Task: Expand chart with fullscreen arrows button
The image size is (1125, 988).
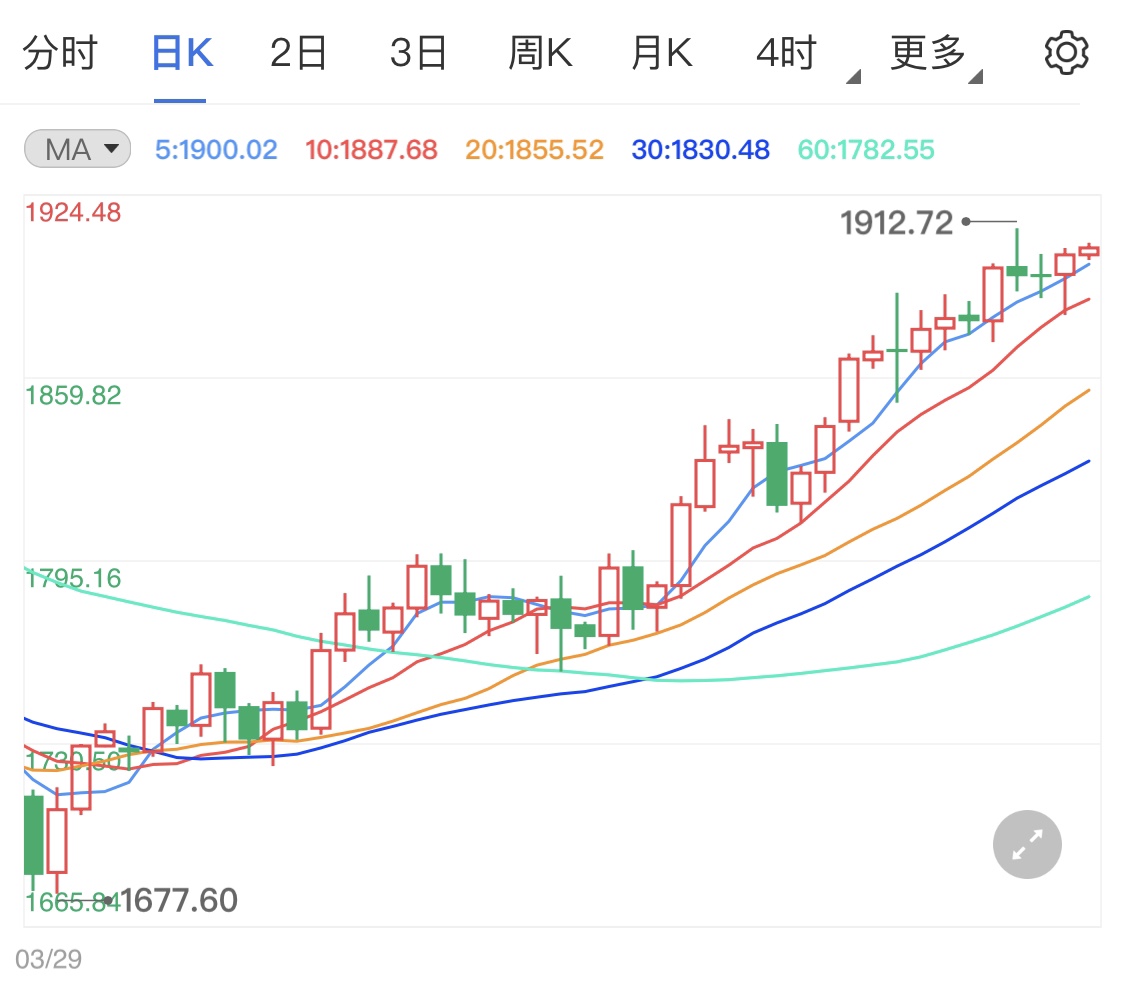Action: (x=1027, y=844)
